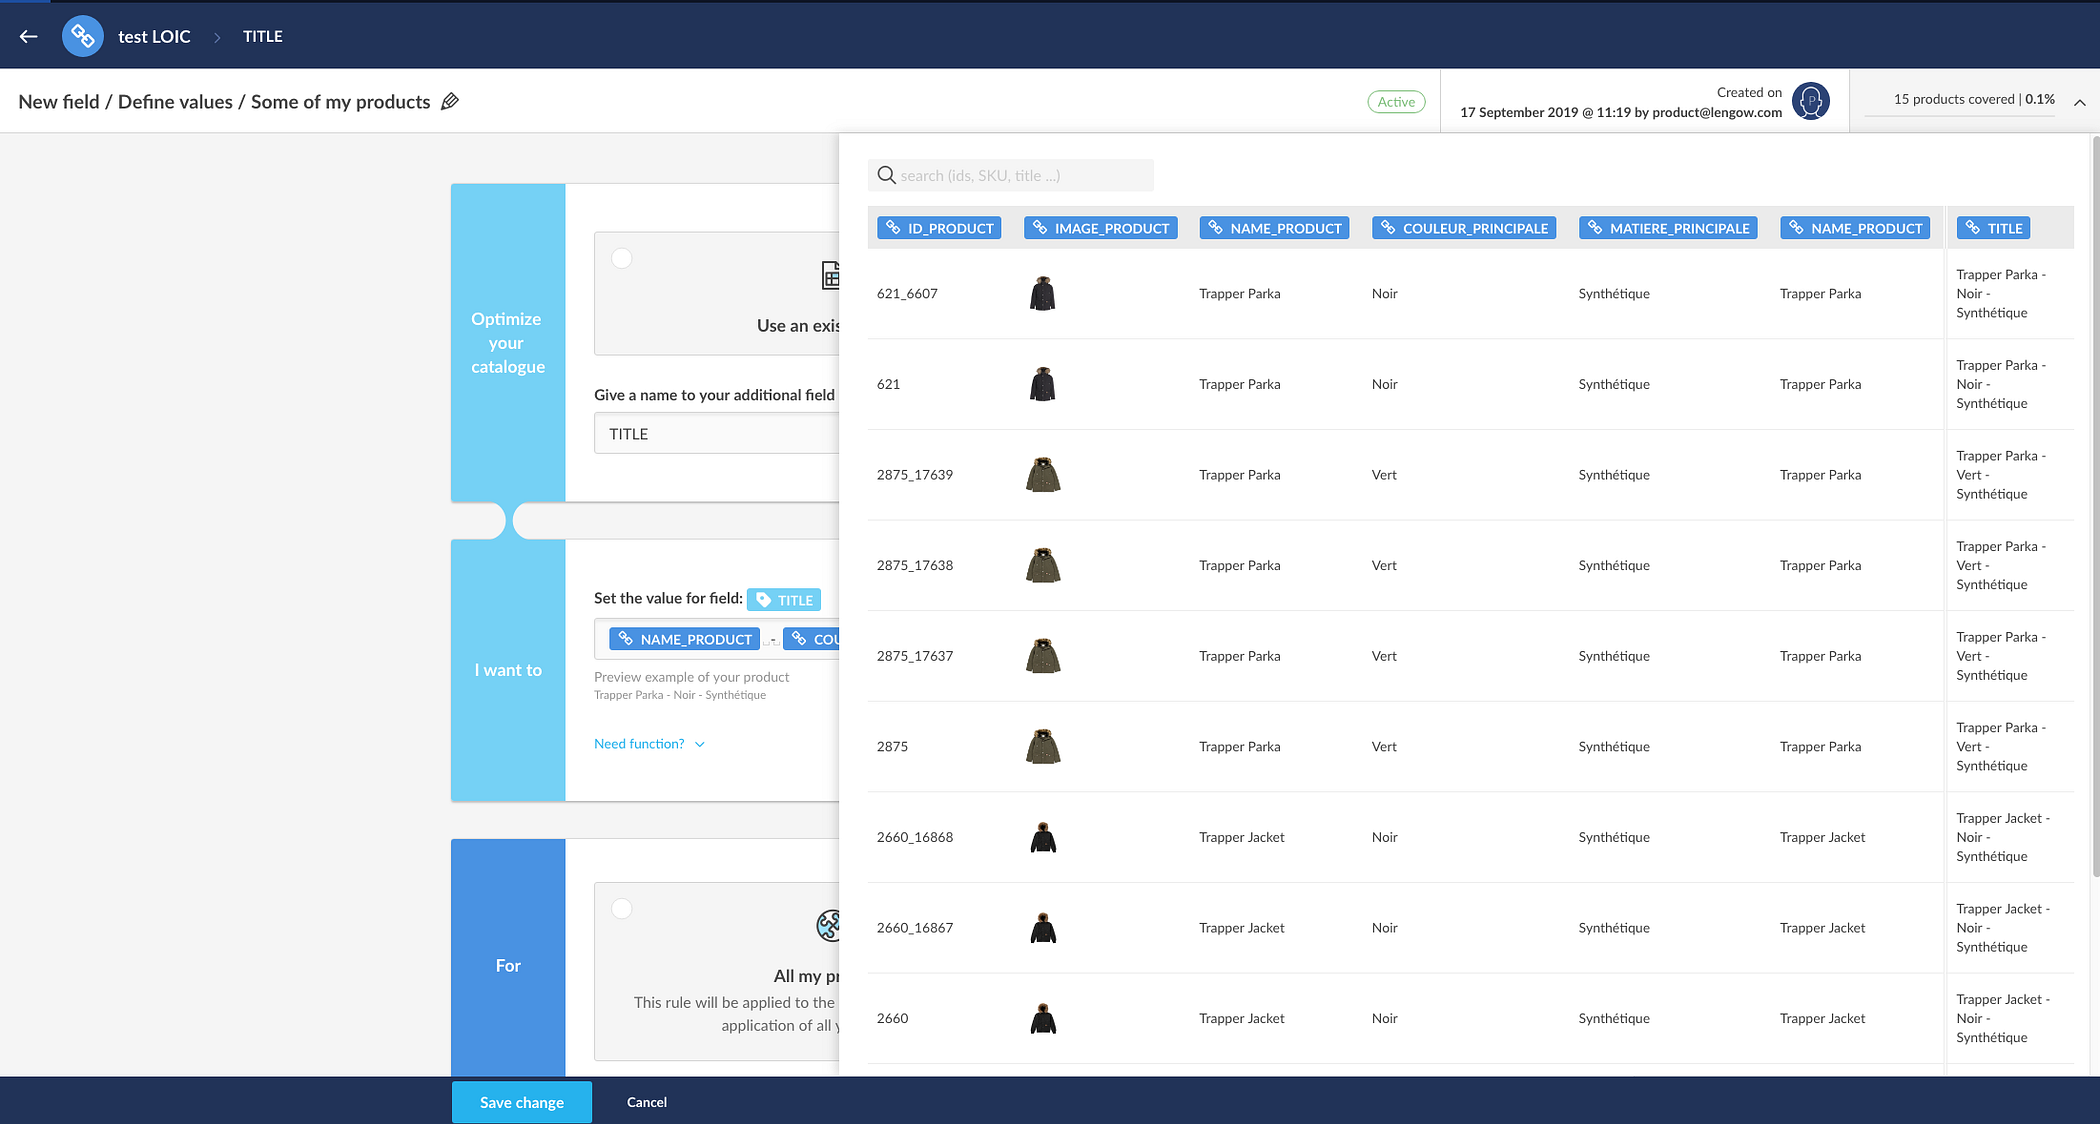Open green parka thumbnail for 2875_17639
The height and width of the screenshot is (1124, 2100).
[1043, 475]
